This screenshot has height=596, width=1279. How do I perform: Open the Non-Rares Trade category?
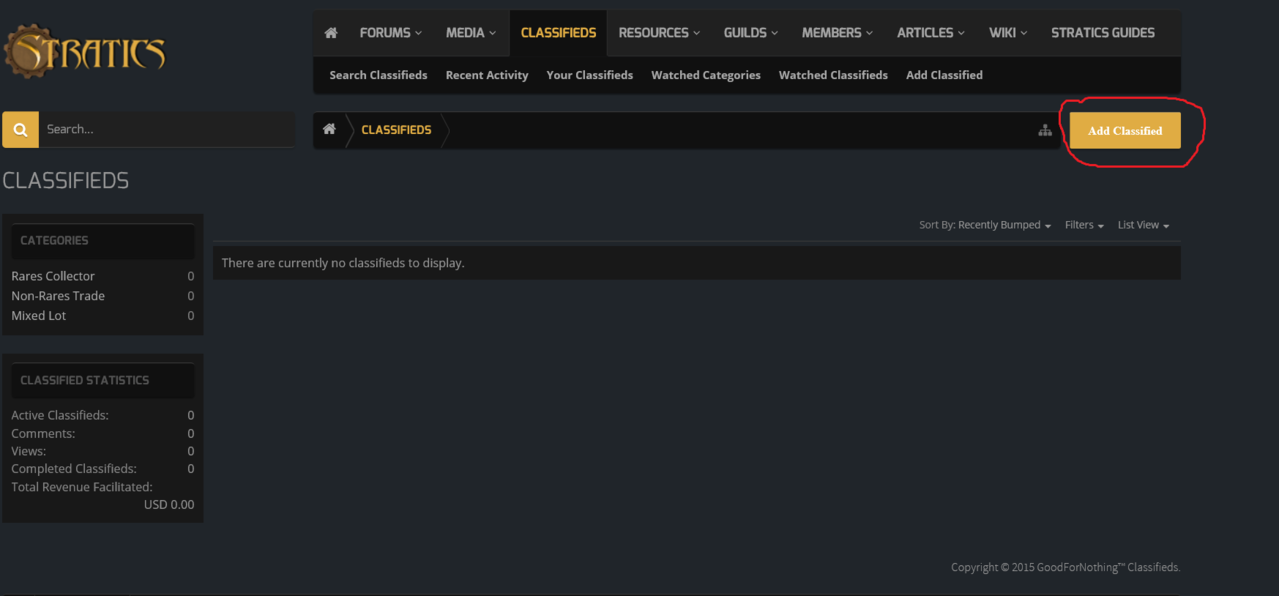(x=58, y=296)
